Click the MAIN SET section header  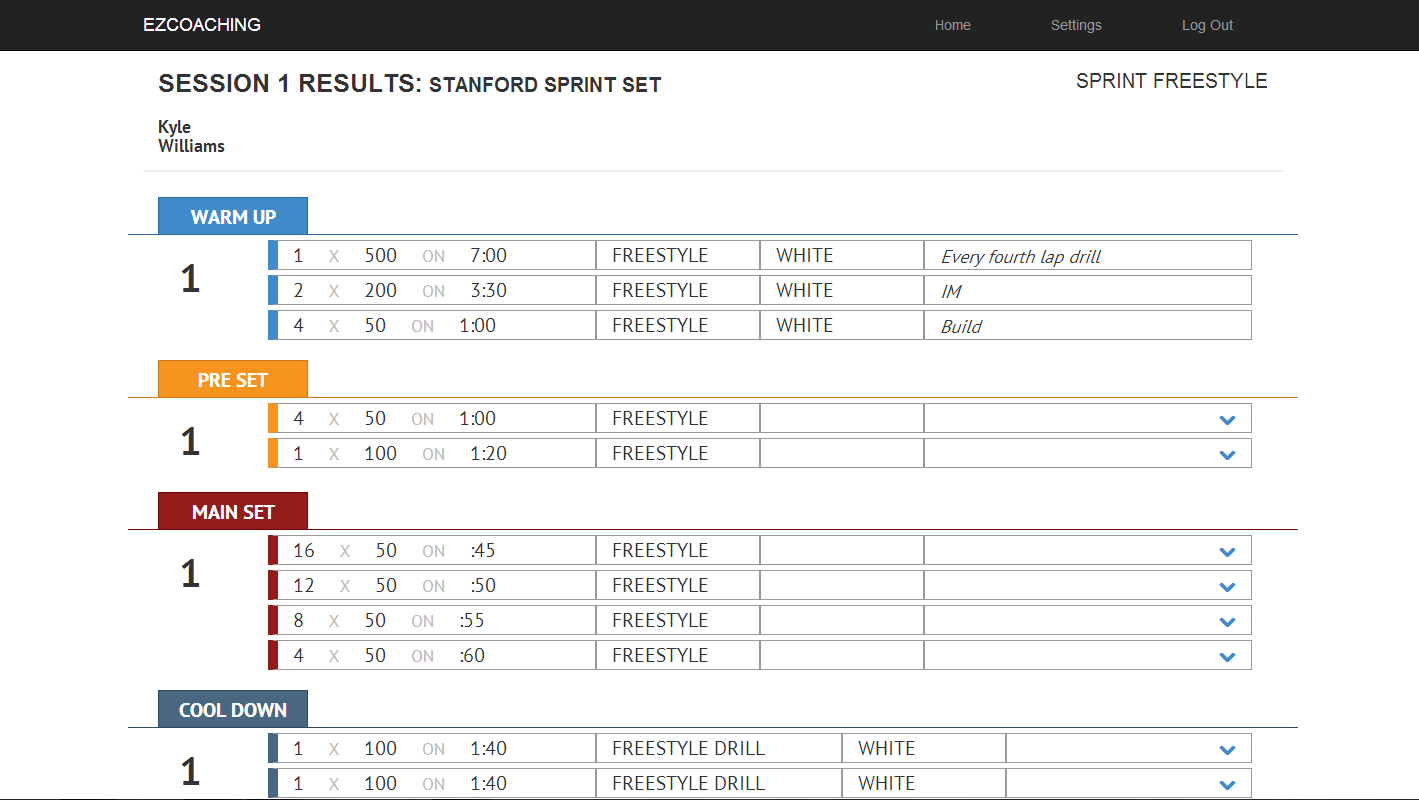[x=233, y=512]
